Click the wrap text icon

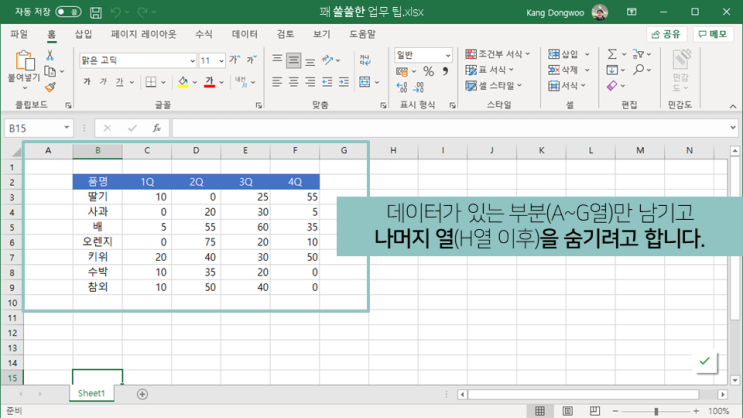coord(365,60)
